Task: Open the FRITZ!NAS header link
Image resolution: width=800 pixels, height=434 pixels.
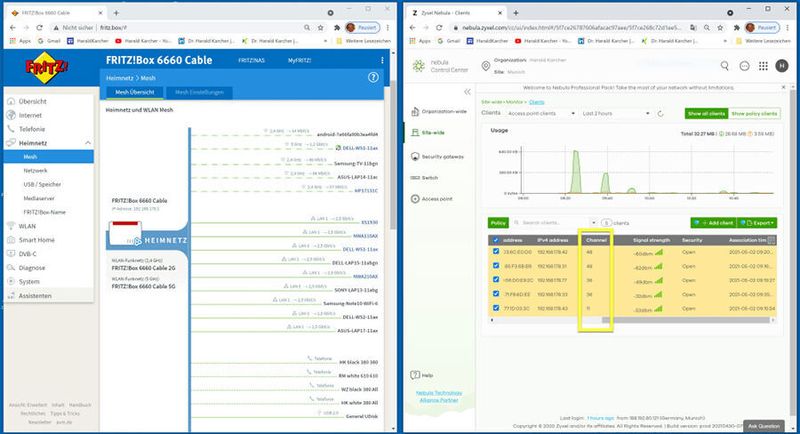Action: pyautogui.click(x=252, y=60)
